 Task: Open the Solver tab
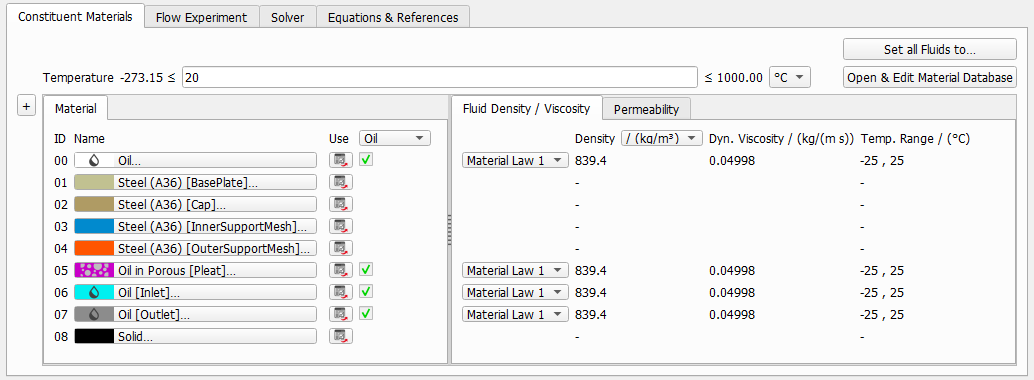coord(288,18)
